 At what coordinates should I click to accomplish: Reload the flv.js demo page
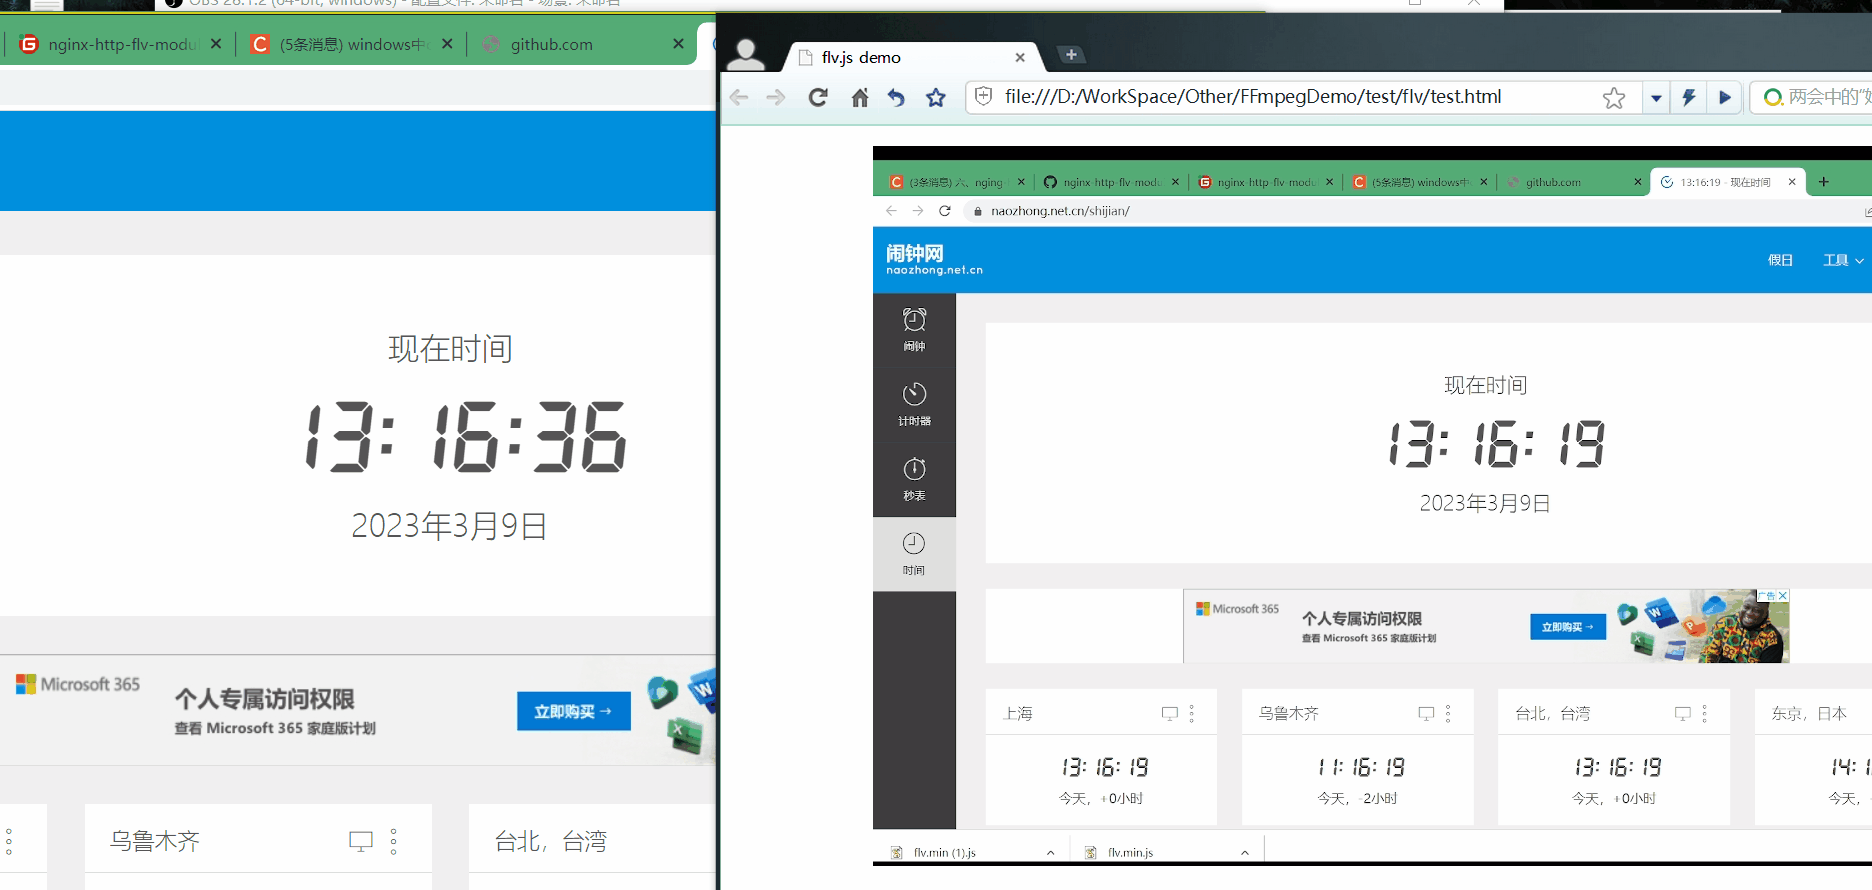818,97
